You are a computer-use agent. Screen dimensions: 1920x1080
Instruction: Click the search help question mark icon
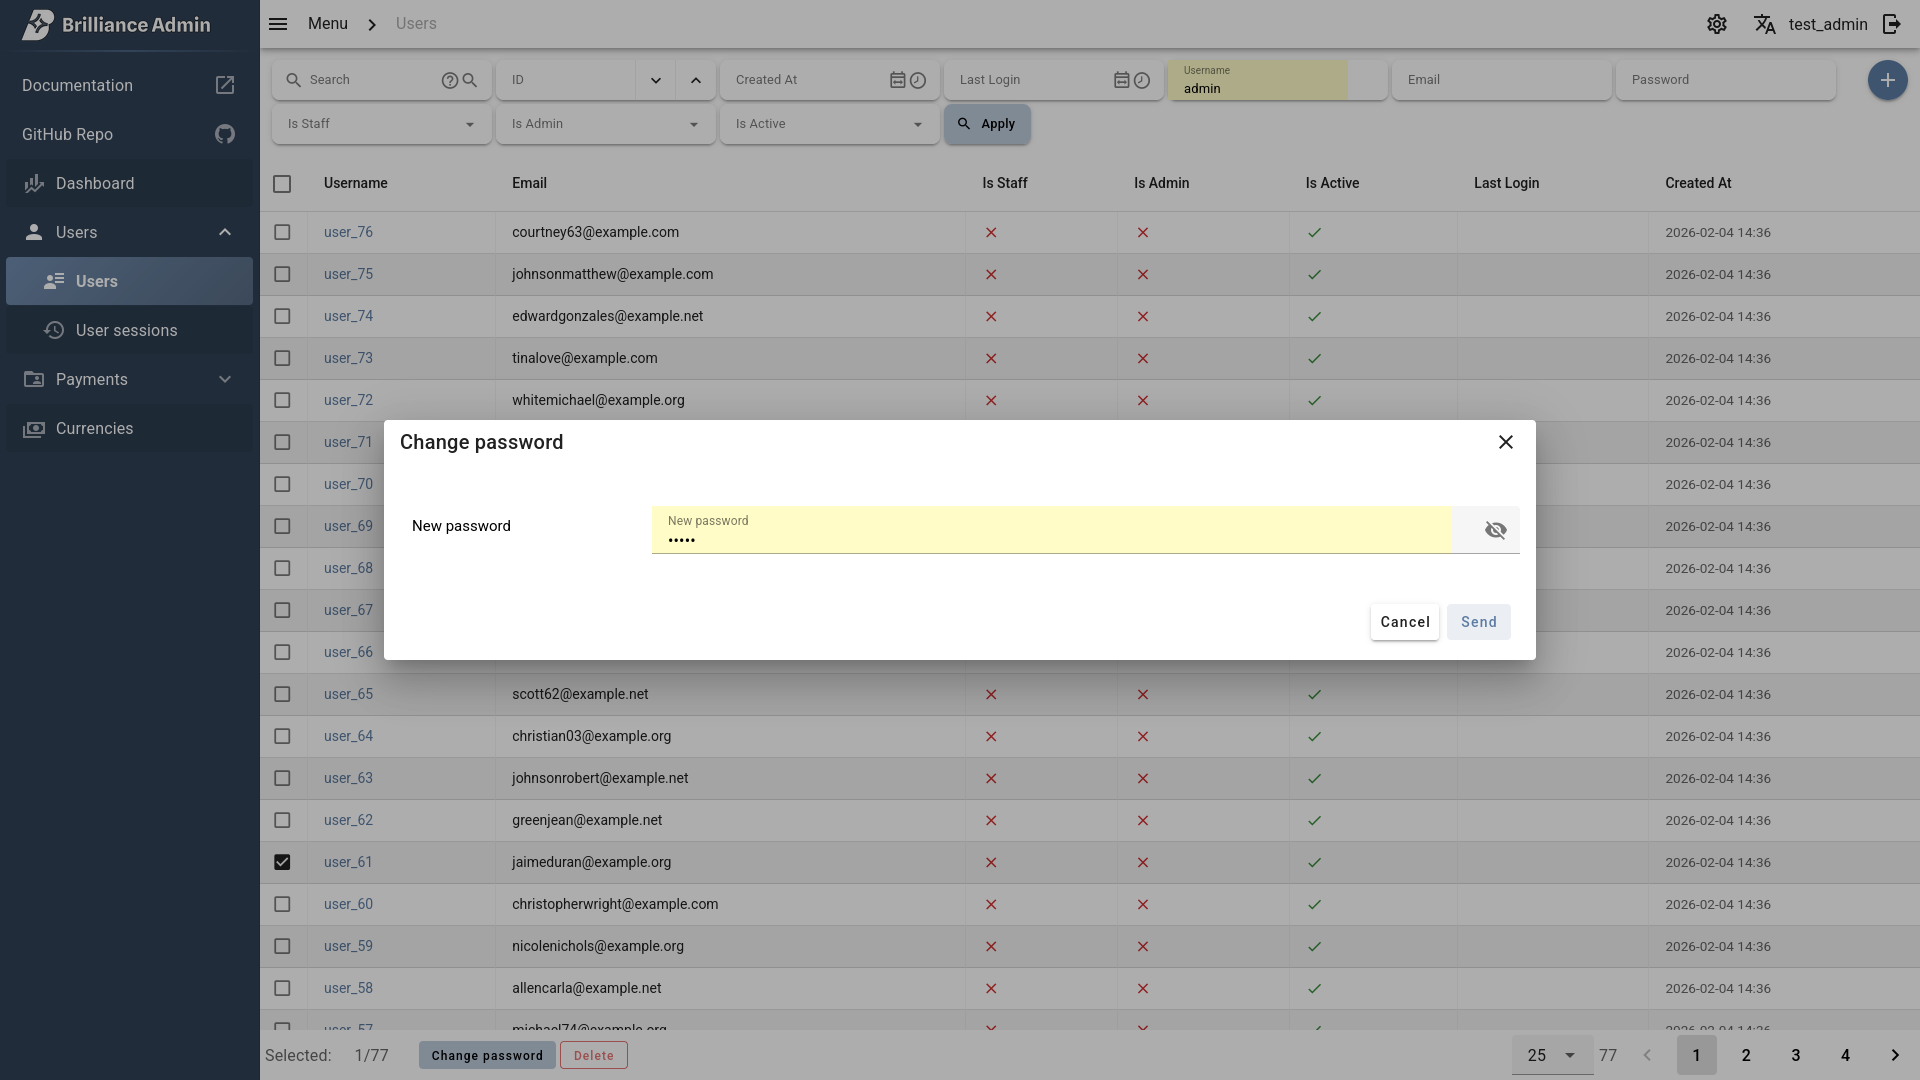coord(449,80)
